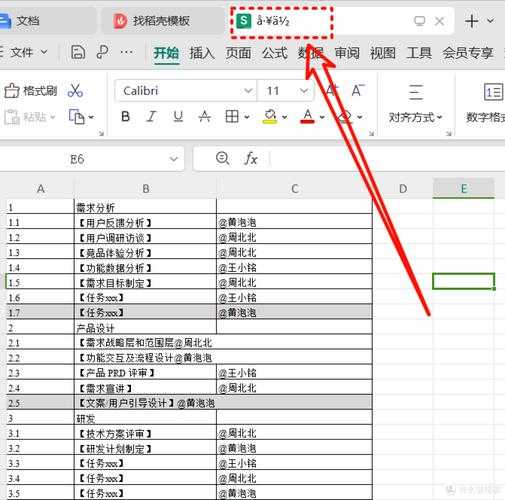Toggle Strikethrough formatting

205,117
